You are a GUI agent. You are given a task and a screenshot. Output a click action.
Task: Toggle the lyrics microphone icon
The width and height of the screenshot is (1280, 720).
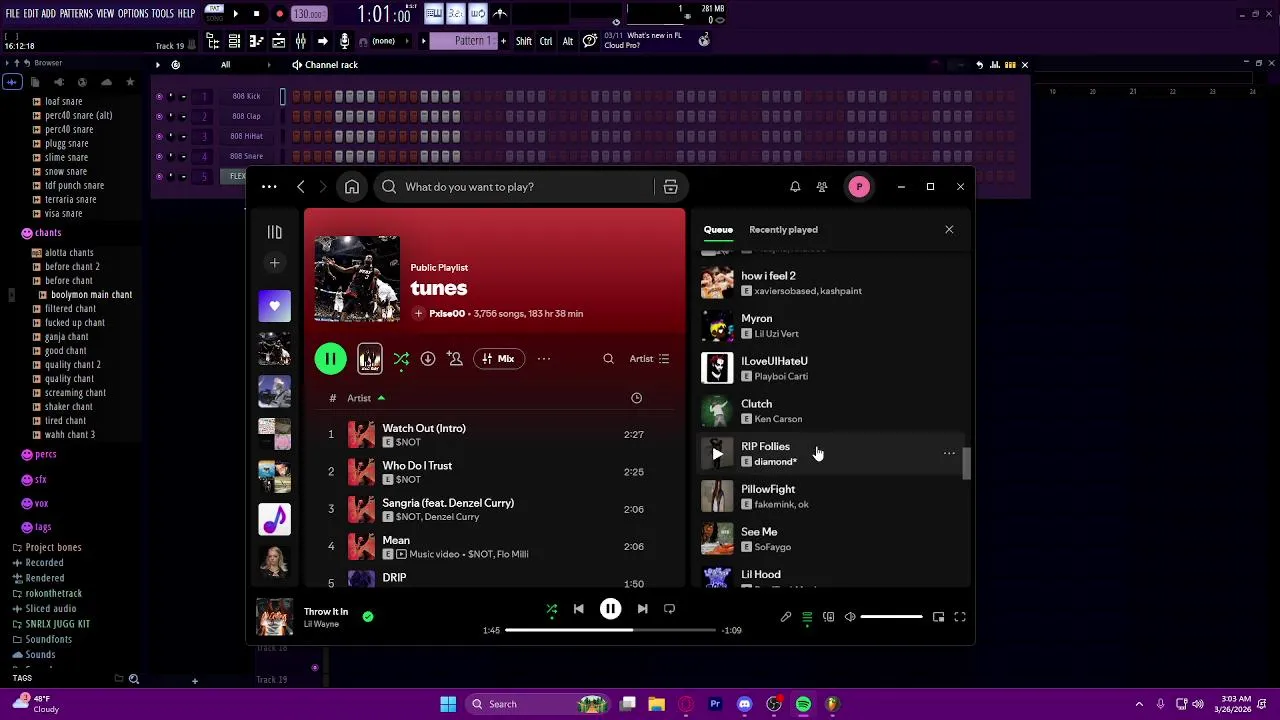tap(786, 617)
